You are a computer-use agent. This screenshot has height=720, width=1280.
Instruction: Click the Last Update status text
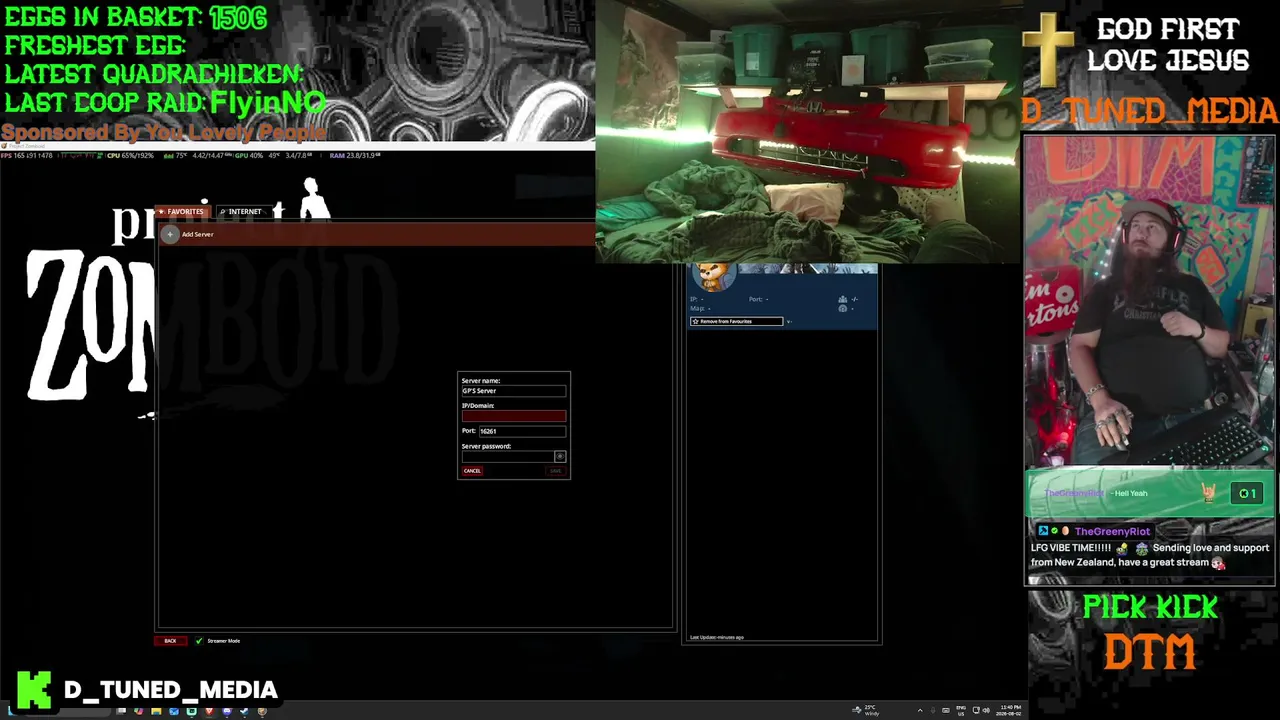(x=717, y=637)
